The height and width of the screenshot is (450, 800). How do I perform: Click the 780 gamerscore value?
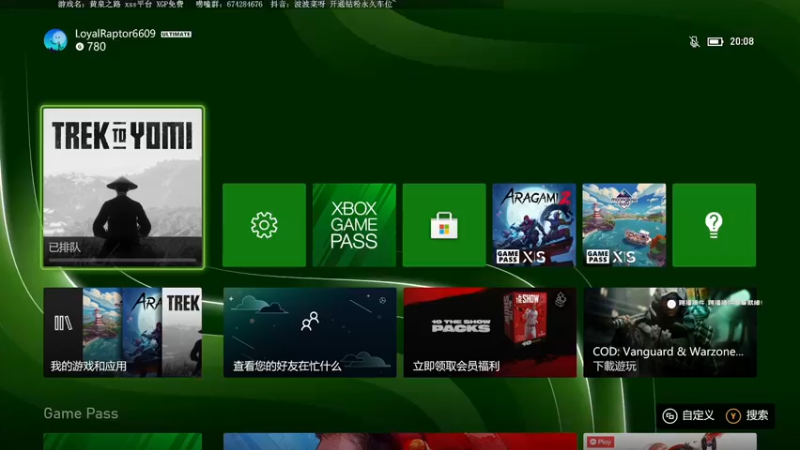click(96, 47)
